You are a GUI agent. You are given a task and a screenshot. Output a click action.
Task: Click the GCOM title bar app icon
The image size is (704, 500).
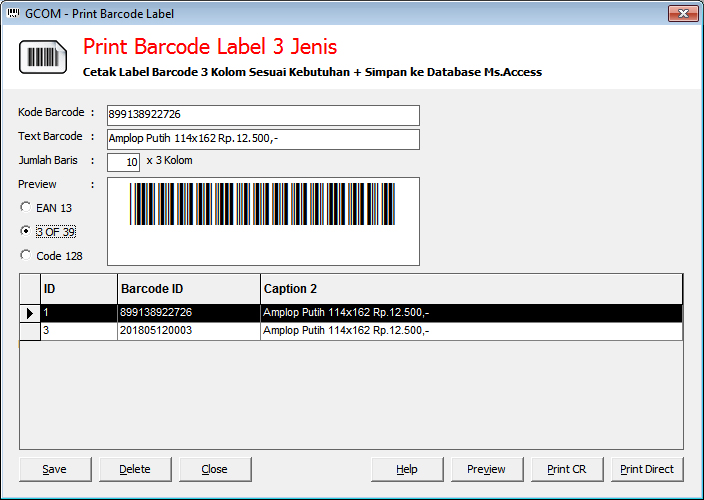[x=13, y=13]
